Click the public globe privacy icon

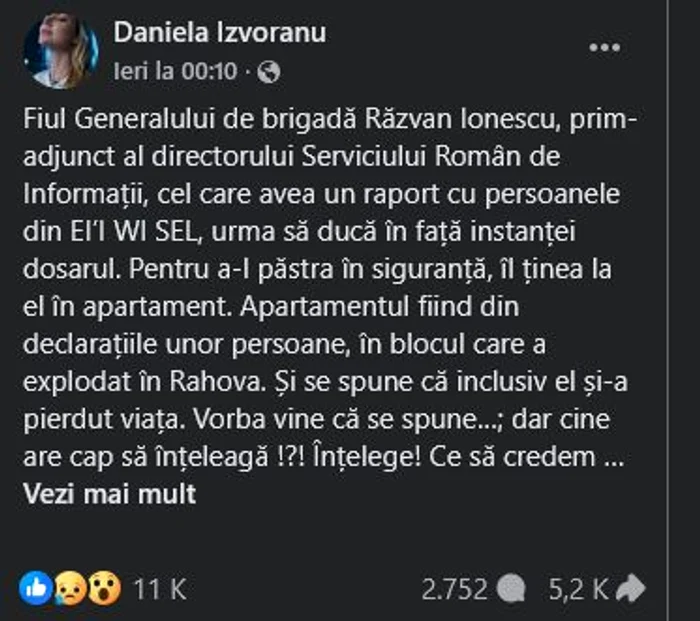coord(270,73)
